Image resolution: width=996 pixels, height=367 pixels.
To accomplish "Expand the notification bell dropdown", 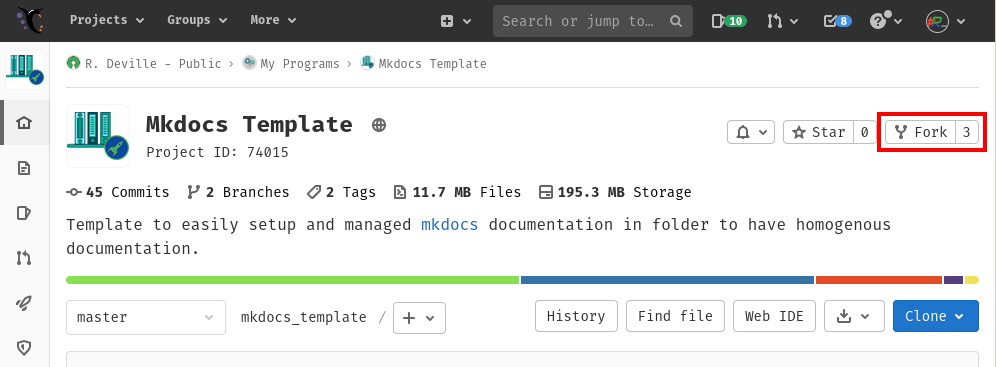I will tap(751, 132).
